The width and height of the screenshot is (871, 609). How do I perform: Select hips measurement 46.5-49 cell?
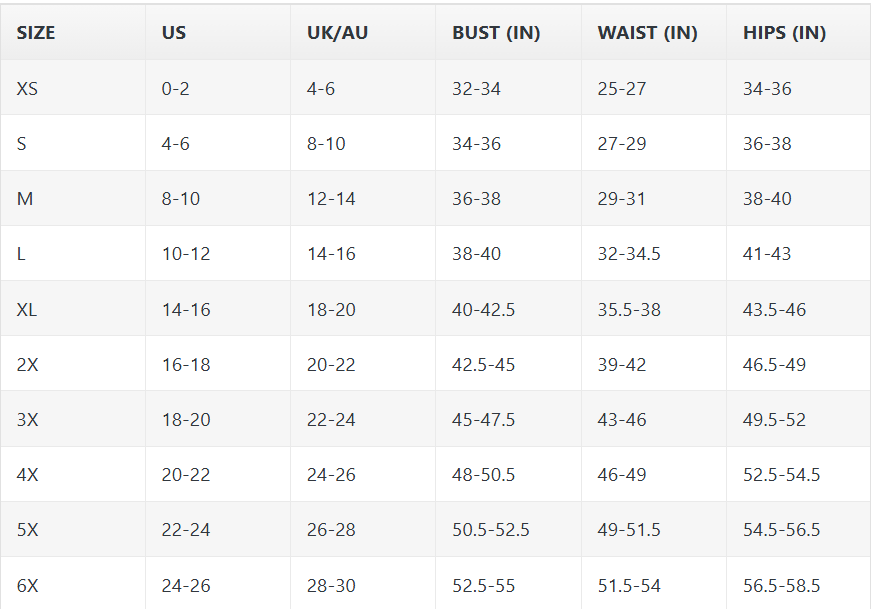pyautogui.click(x=774, y=364)
